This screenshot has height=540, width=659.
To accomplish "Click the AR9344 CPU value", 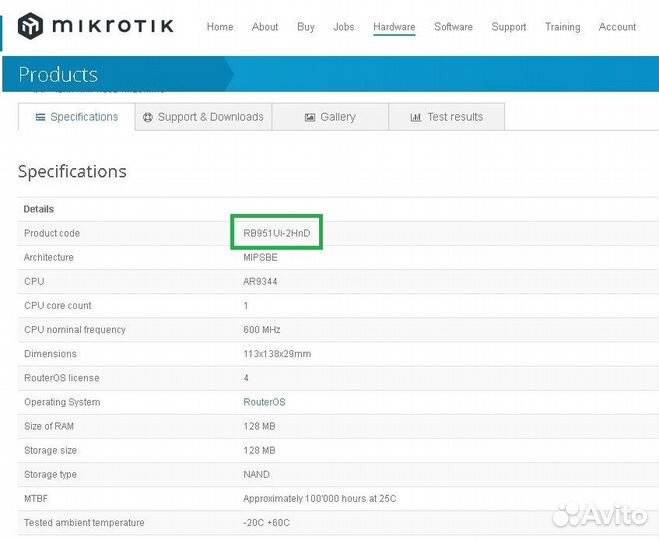I will point(260,282).
